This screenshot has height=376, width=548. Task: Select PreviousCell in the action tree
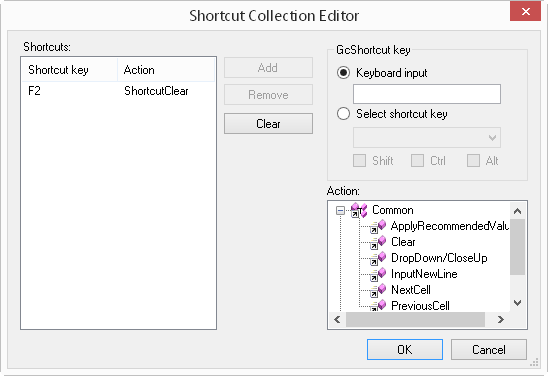tap(420, 305)
